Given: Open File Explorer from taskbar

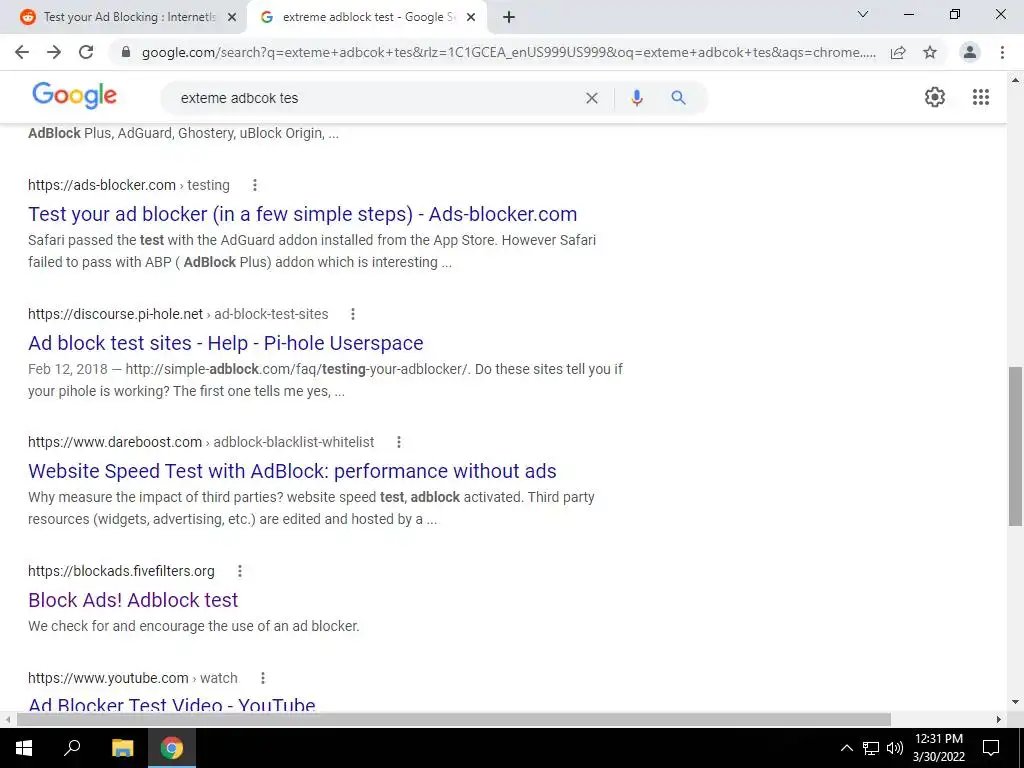Looking at the screenshot, I should [122, 748].
